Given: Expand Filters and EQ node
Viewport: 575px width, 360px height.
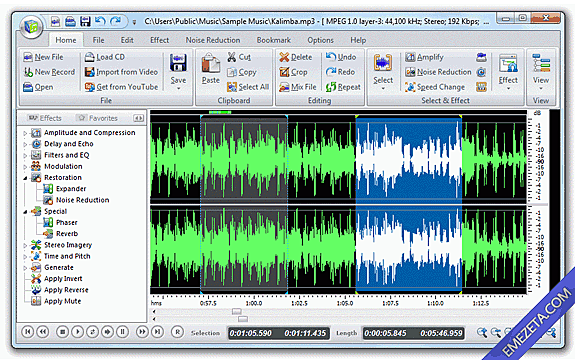Looking at the screenshot, I should coord(25,155).
